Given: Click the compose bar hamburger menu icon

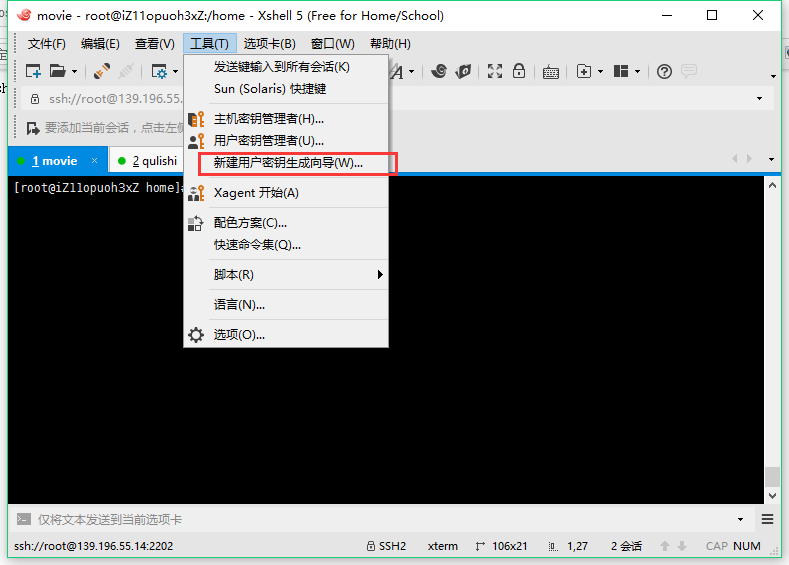Looking at the screenshot, I should tap(767, 519).
